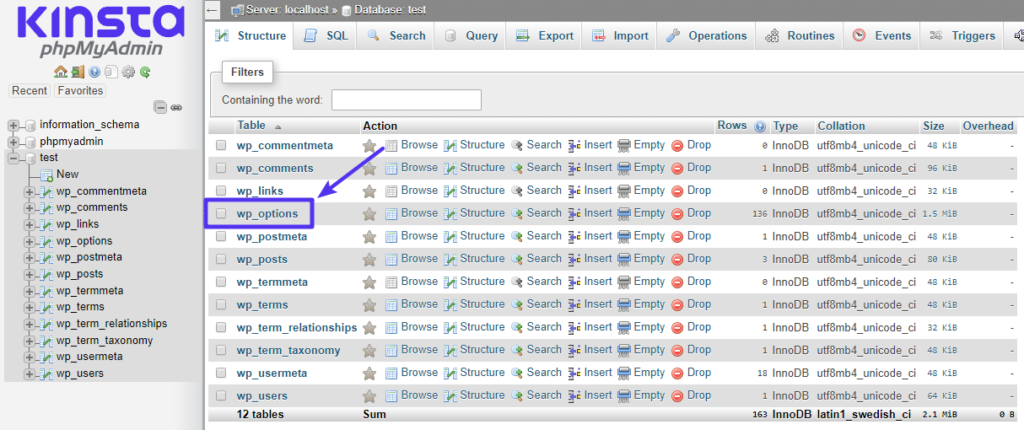Collapse the test database tree node
1024x430 pixels.
pos(13,158)
